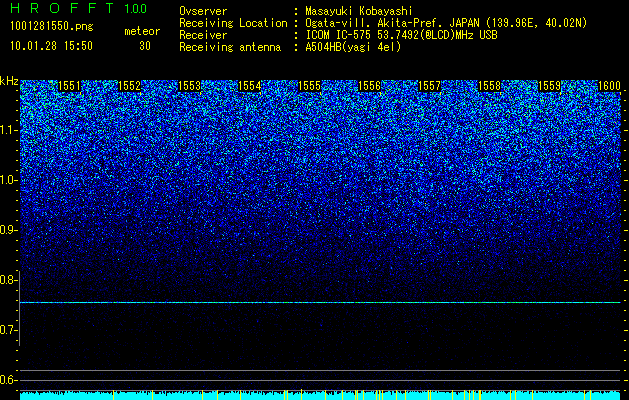Click the horizontal cyan carrier signal line
The width and height of the screenshot is (629, 400).
[x=320, y=302]
